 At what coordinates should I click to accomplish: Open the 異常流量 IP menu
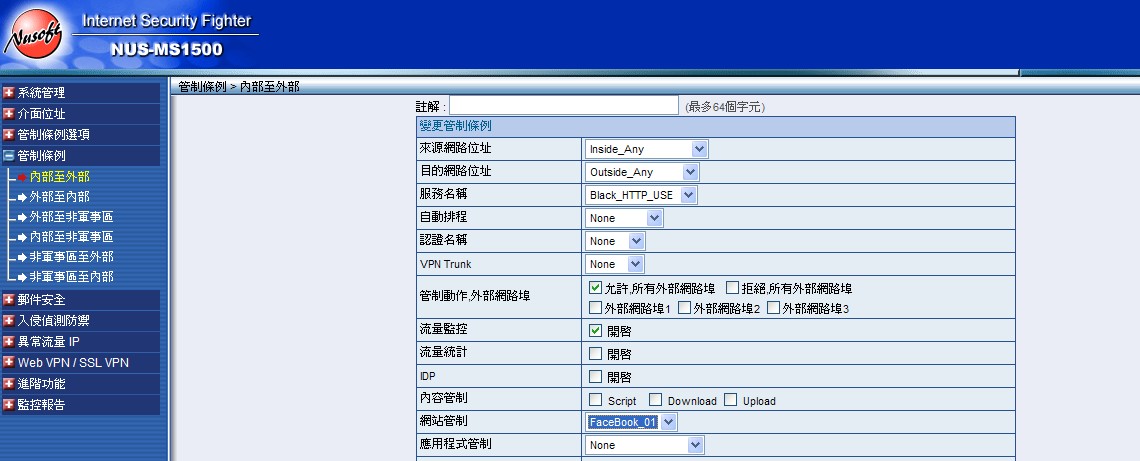49,341
